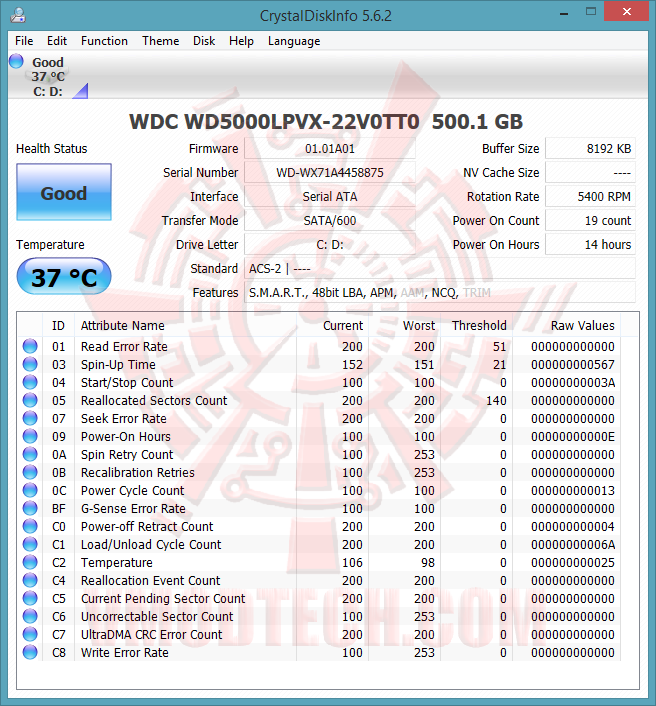The image size is (656, 706).
Task: Click the blue triangle disk selection marker
Action: tap(82, 92)
